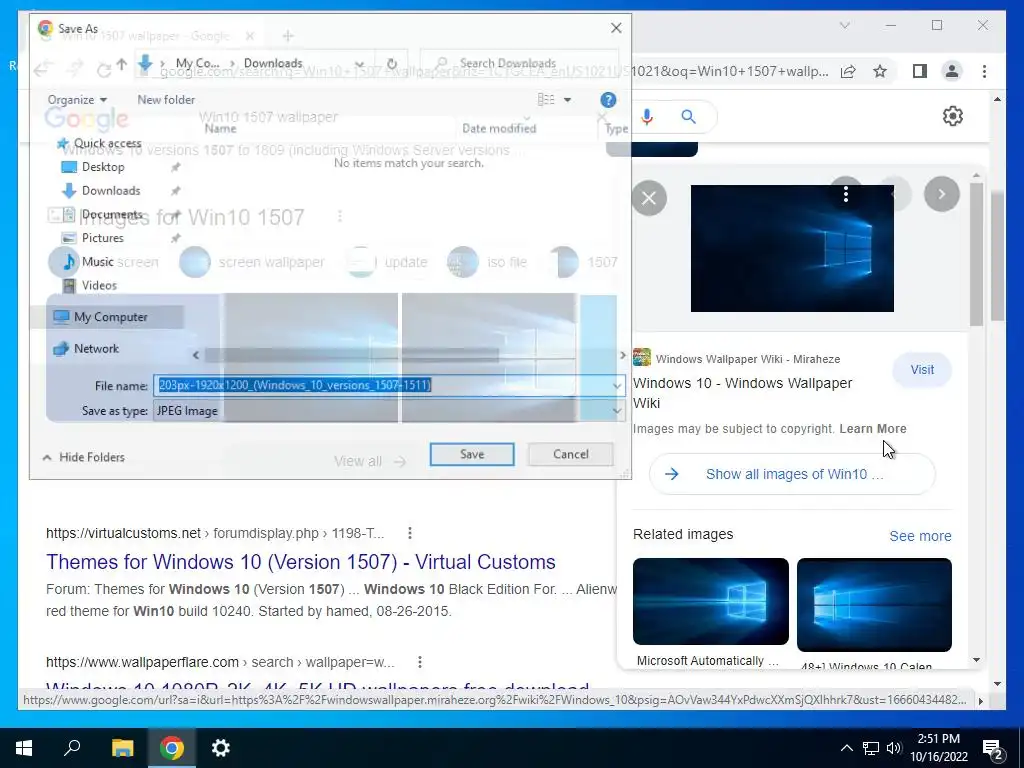Screen dimensions: 1024x768
Task: Open Windows 10 - Windows Wallpaper Wiki link
Action: (x=743, y=393)
